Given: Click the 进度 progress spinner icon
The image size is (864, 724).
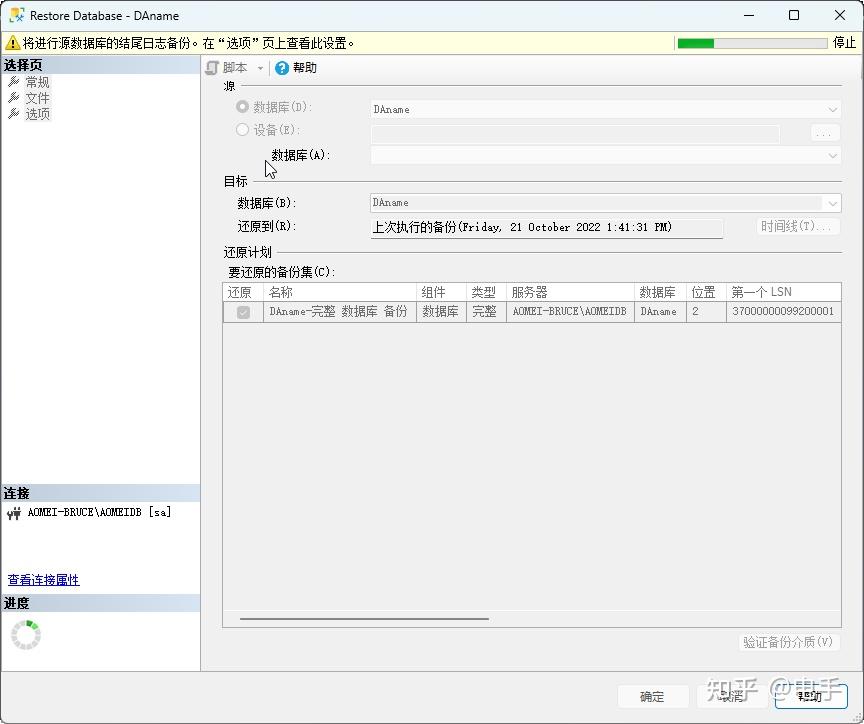Looking at the screenshot, I should [x=24, y=634].
